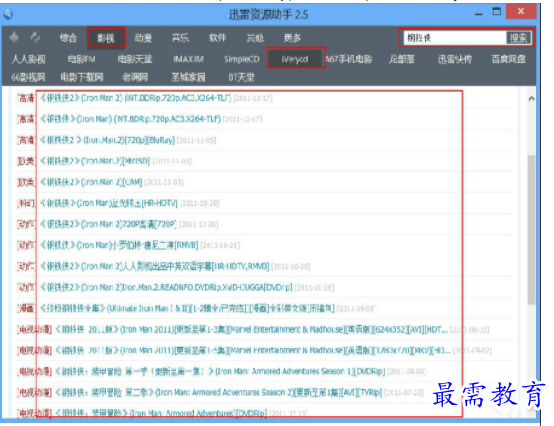This screenshot has height=426, width=554.
Task: Open Iron Man [RMVB] result
Action: coord(119,245)
